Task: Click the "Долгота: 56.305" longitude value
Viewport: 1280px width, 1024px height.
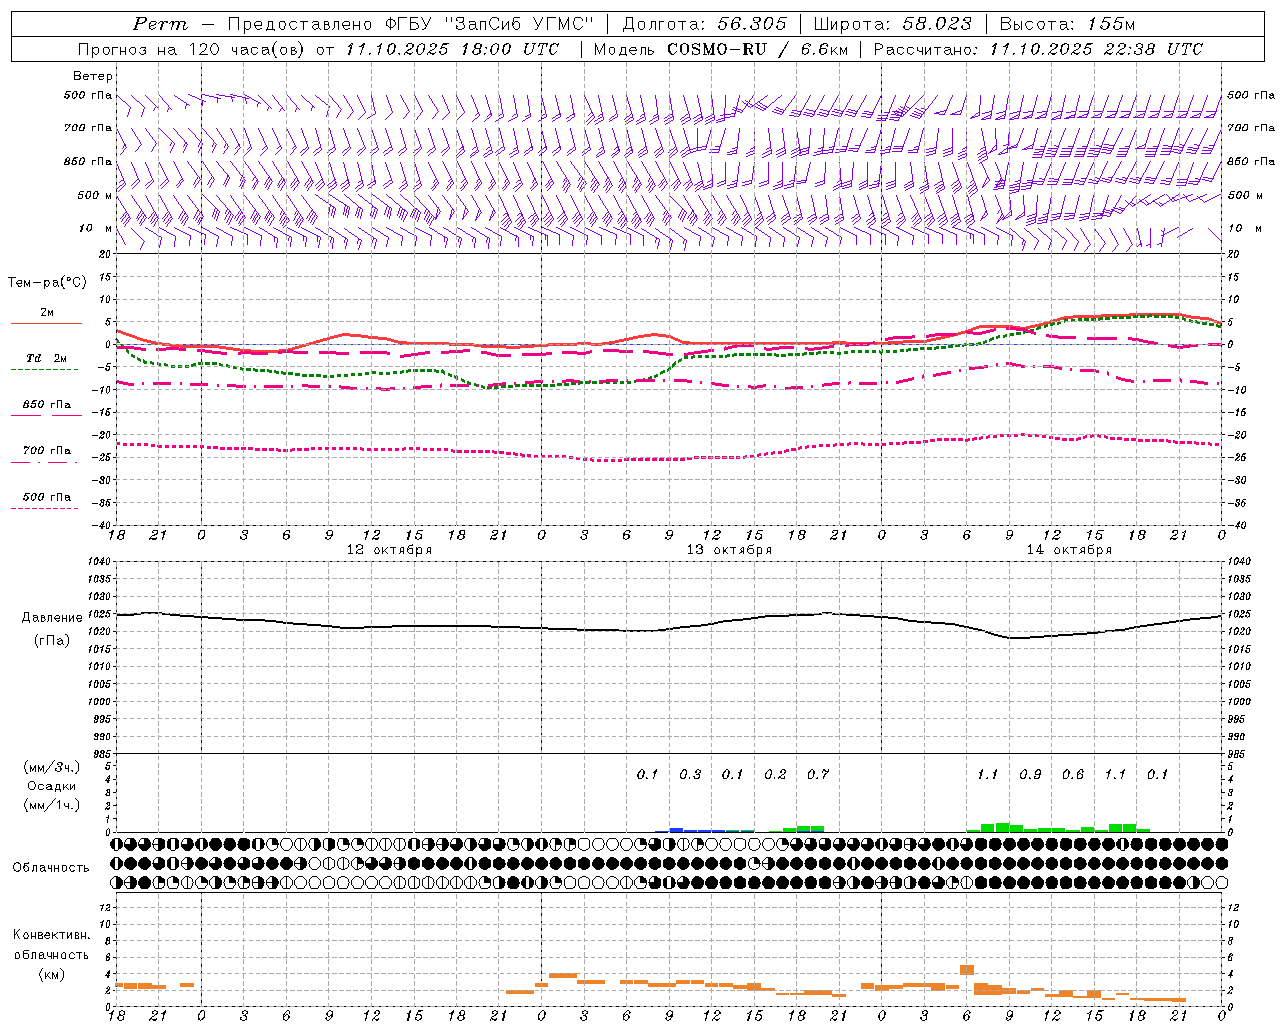Action: 705,24
